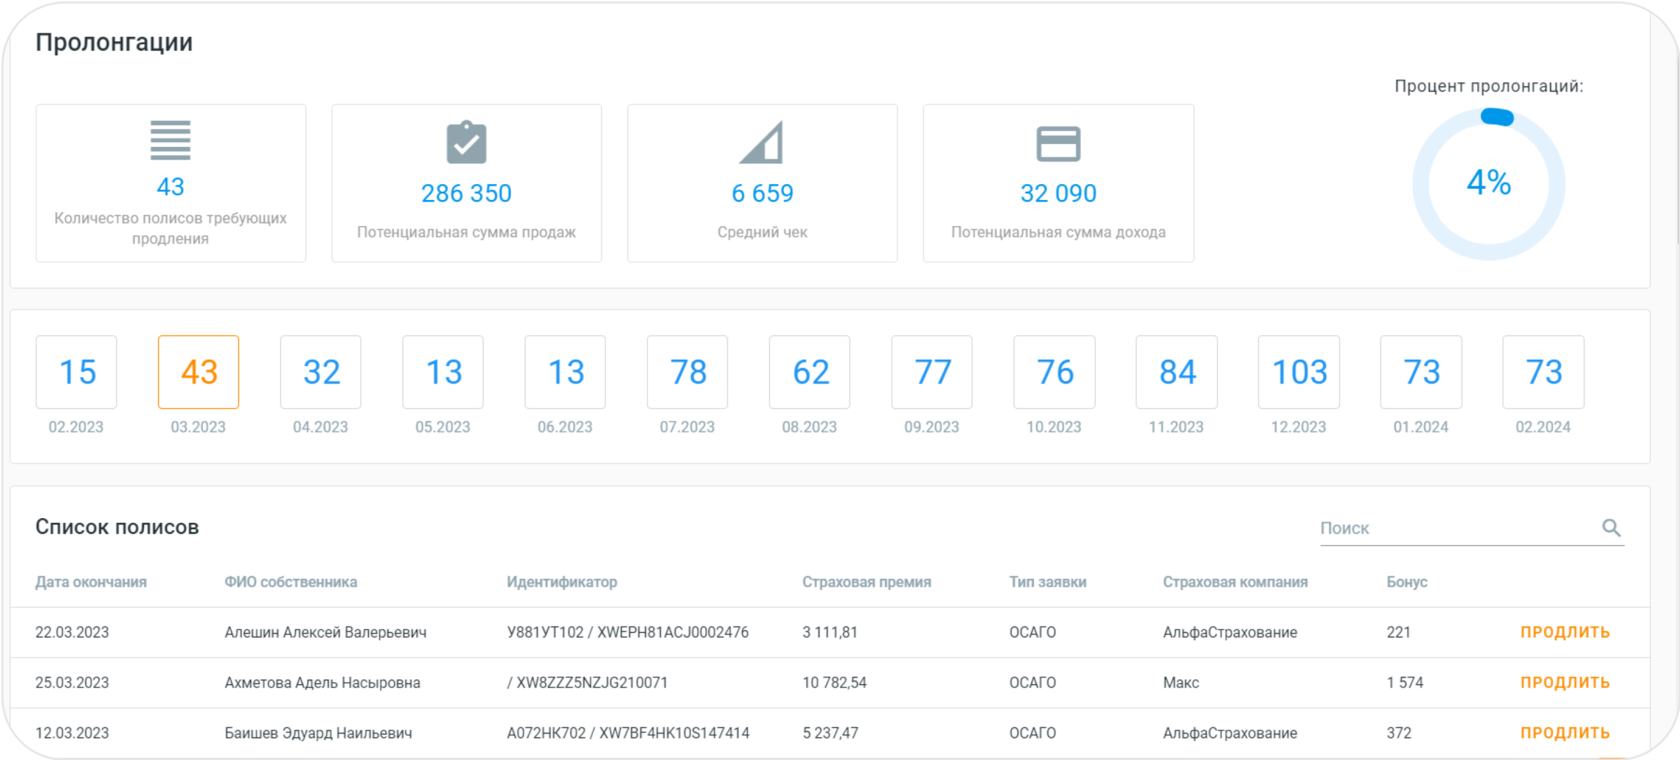This screenshot has height=760, width=1680.
Task: Click the average check triangle icon
Action: click(x=761, y=142)
